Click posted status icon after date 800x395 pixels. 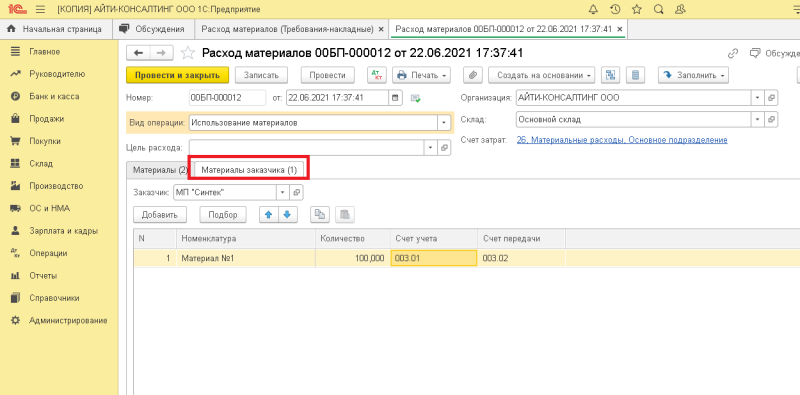point(416,98)
